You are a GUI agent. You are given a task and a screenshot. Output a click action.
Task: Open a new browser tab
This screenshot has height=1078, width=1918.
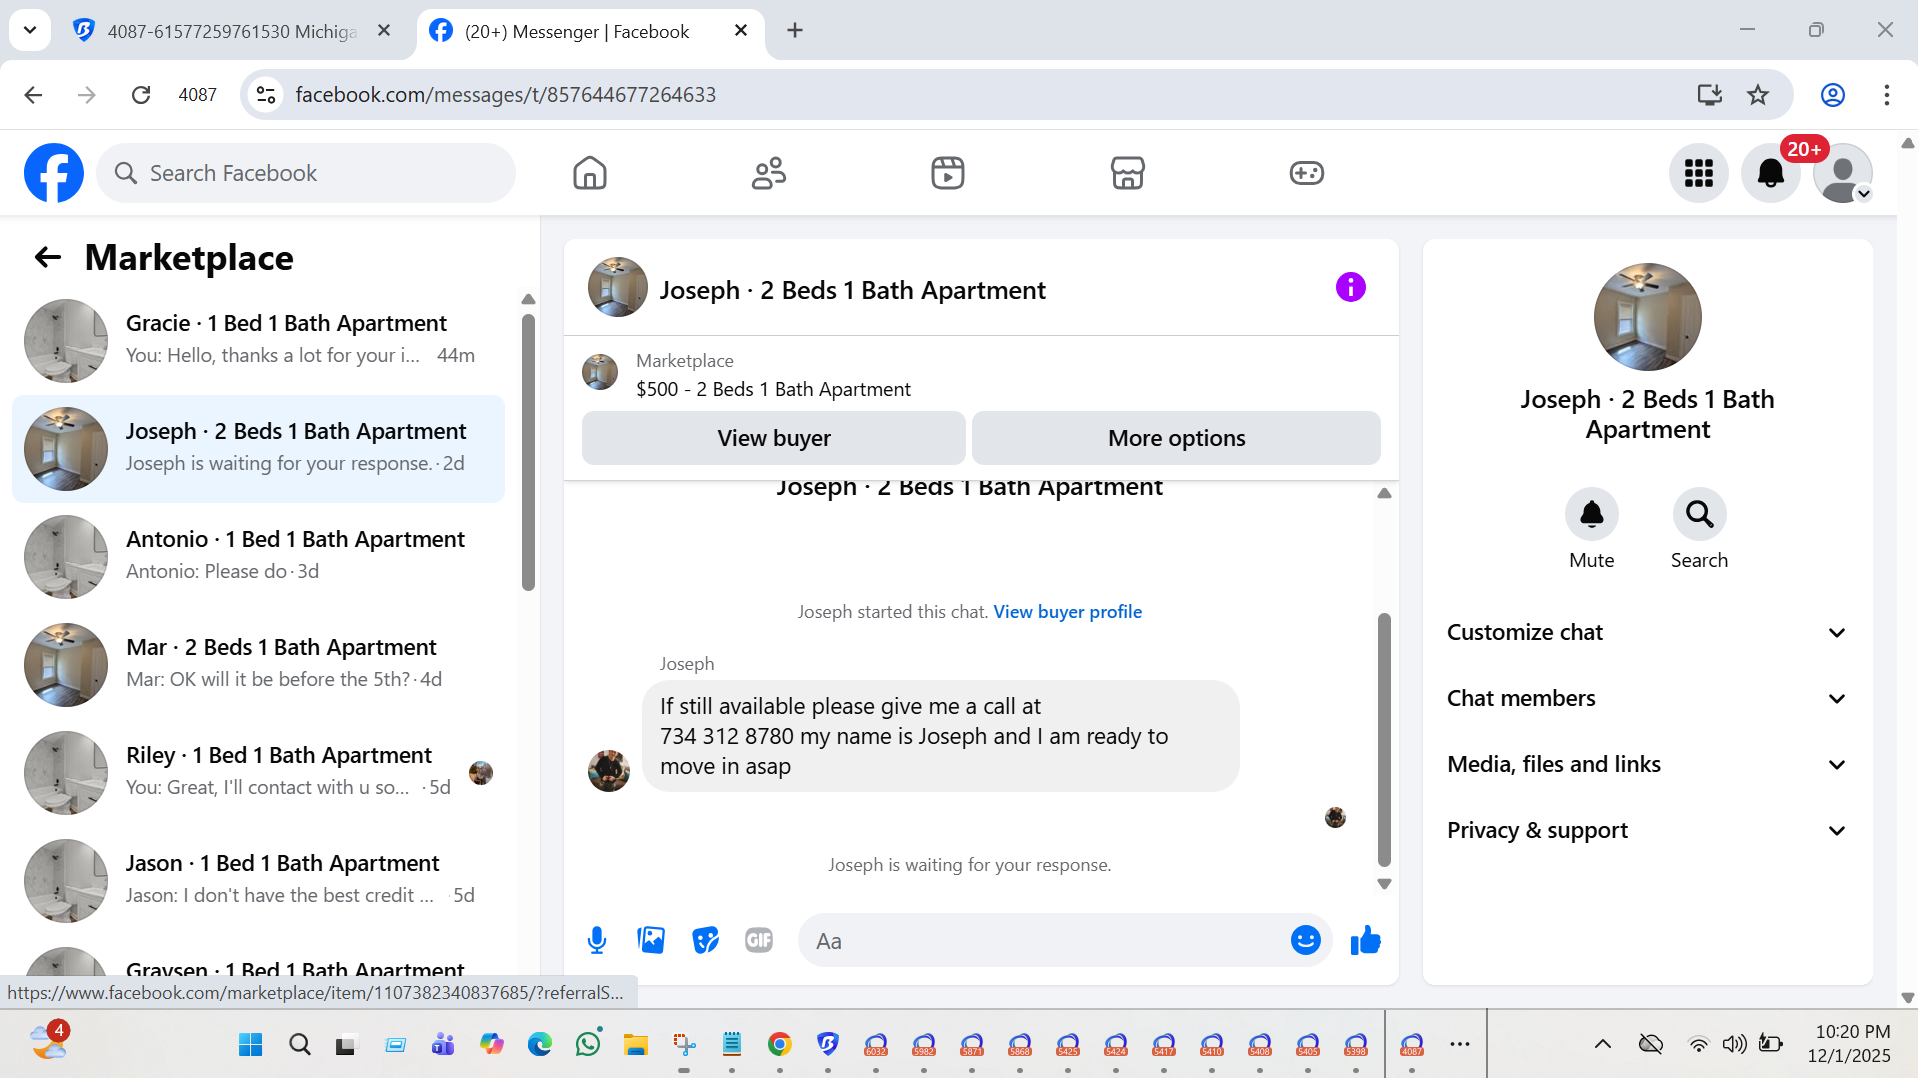click(795, 31)
